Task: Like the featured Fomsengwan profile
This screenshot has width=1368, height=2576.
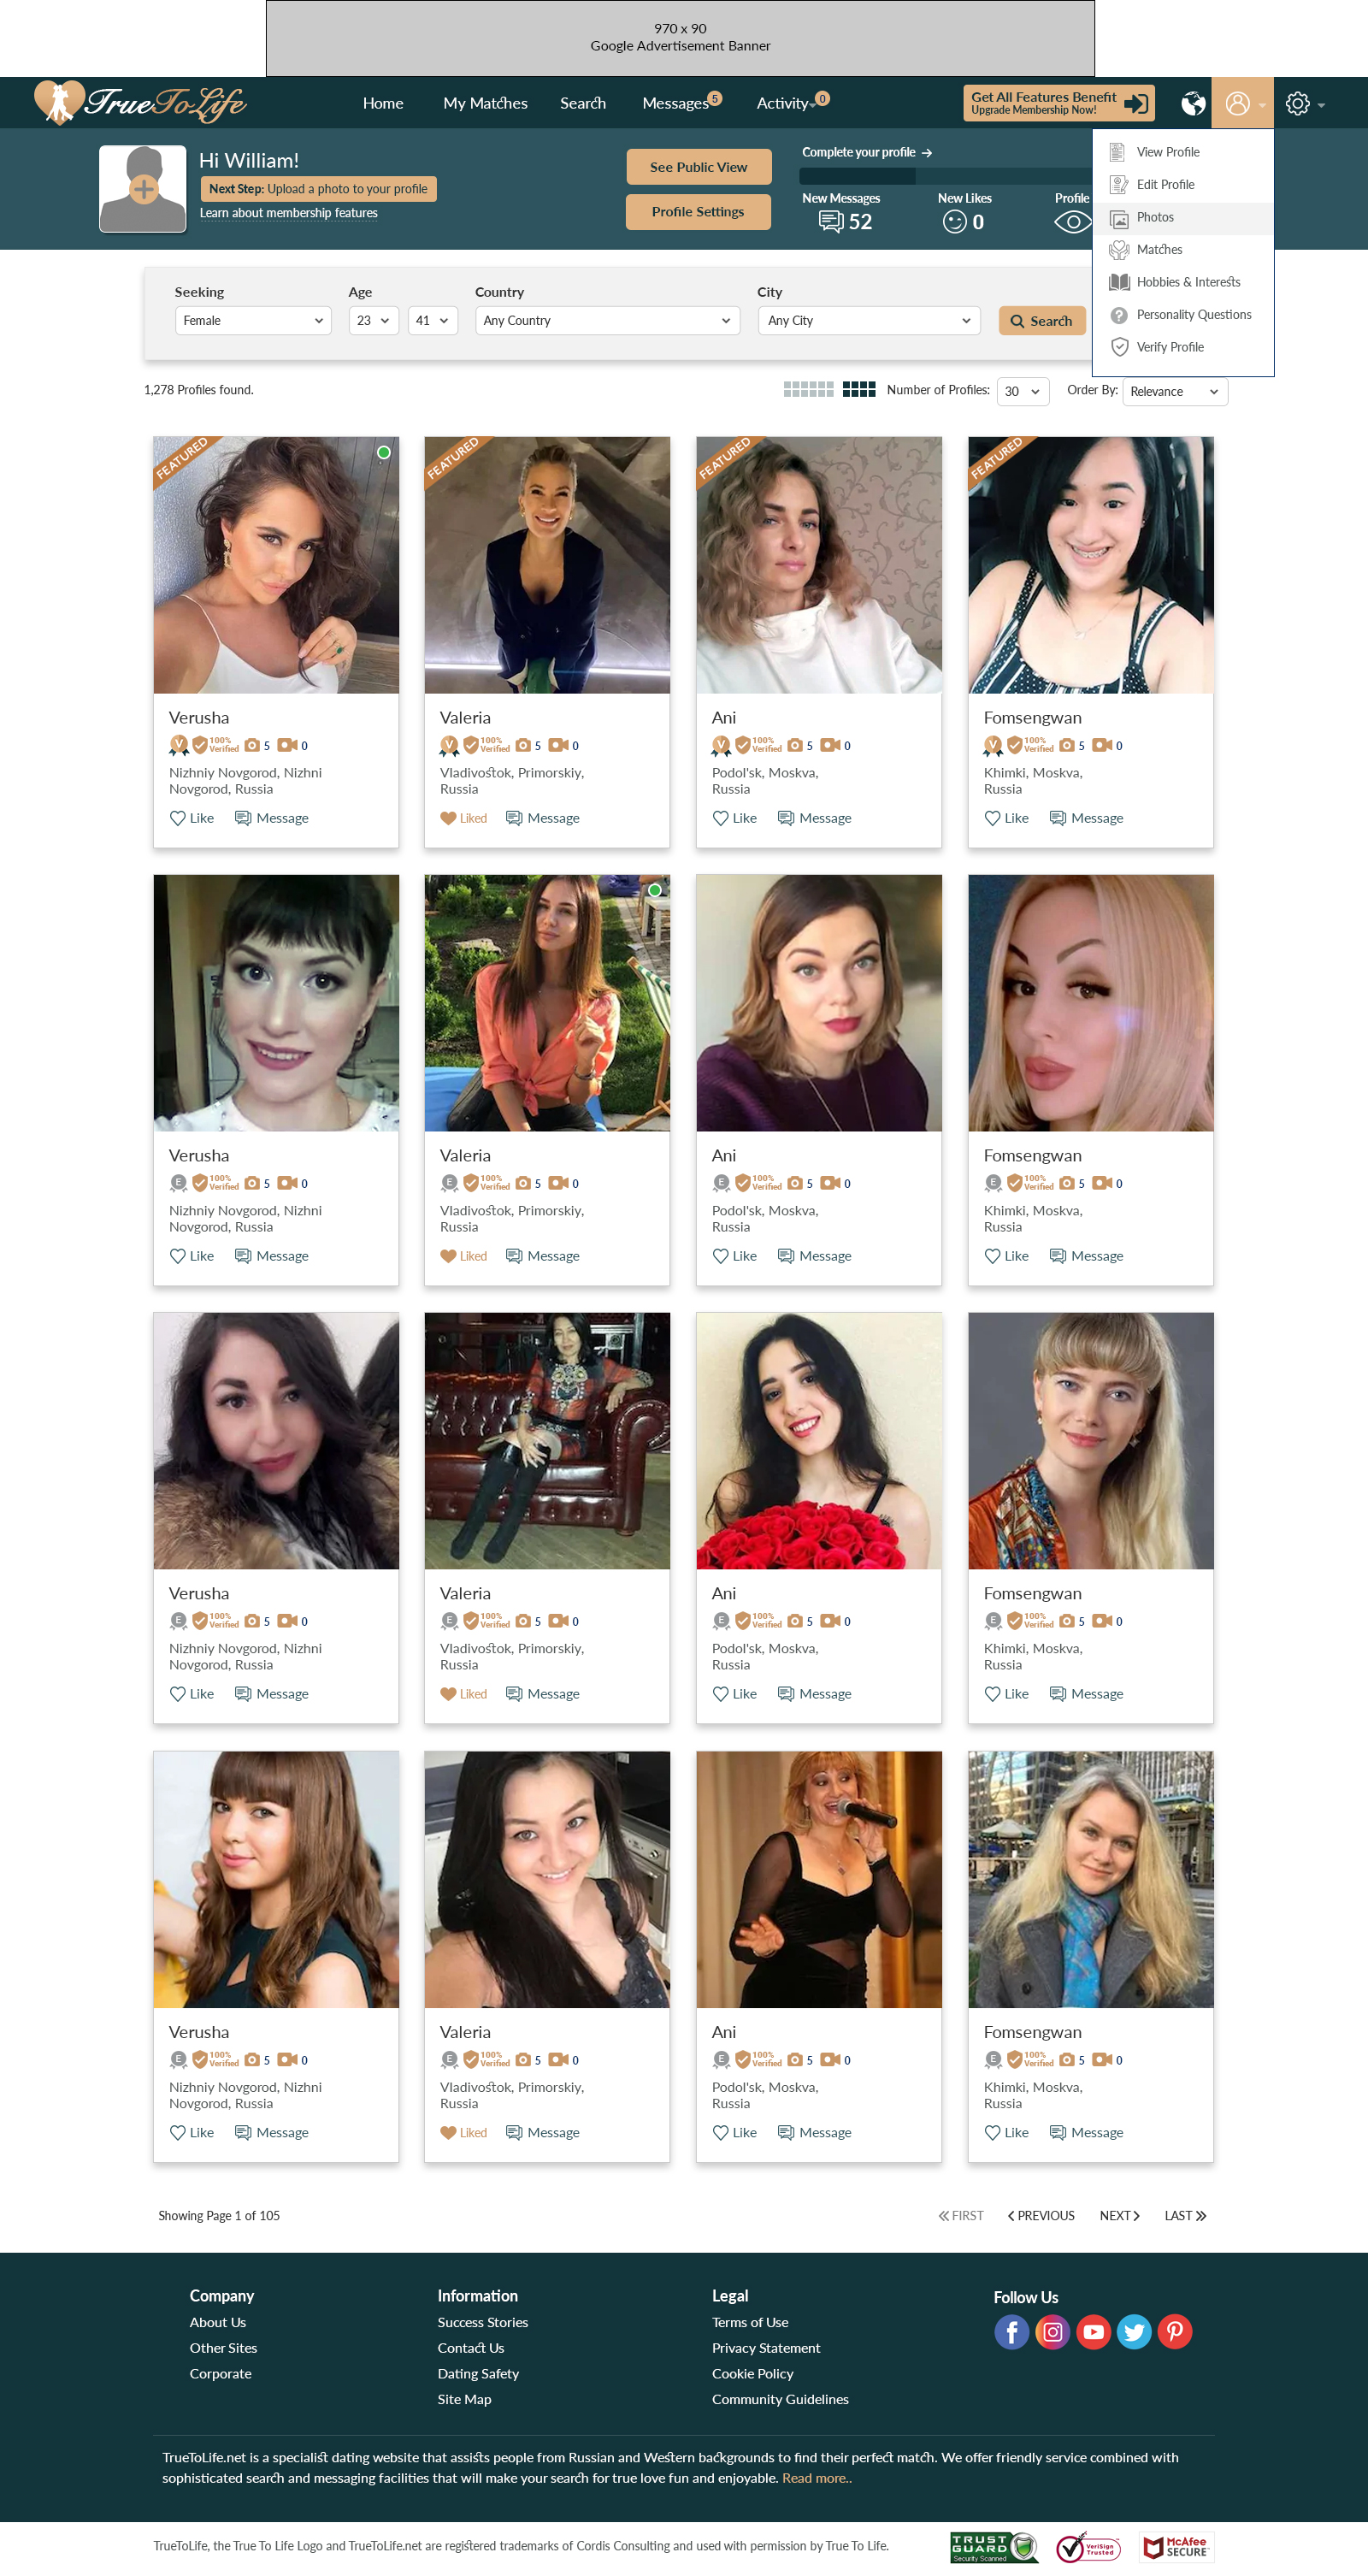Action: point(1006,818)
